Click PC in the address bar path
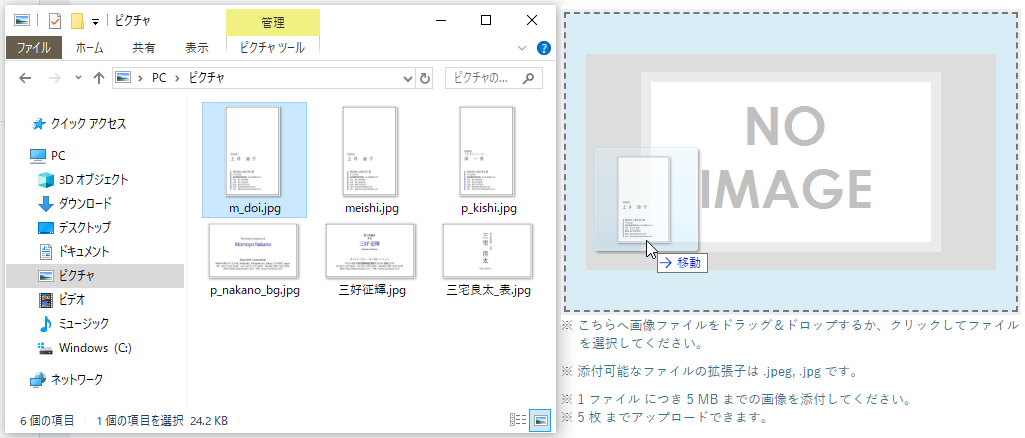The image size is (1025, 438). coord(160,78)
